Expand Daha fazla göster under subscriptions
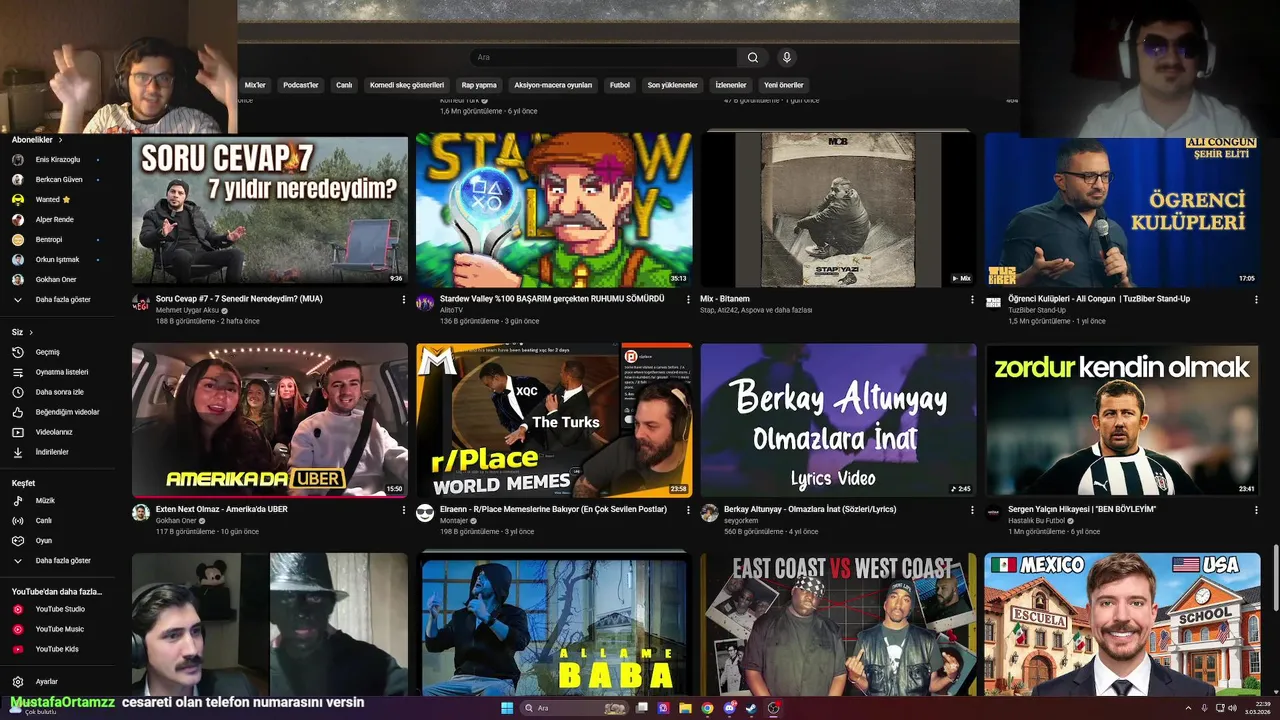Image resolution: width=1280 pixels, height=720 pixels. coord(51,300)
